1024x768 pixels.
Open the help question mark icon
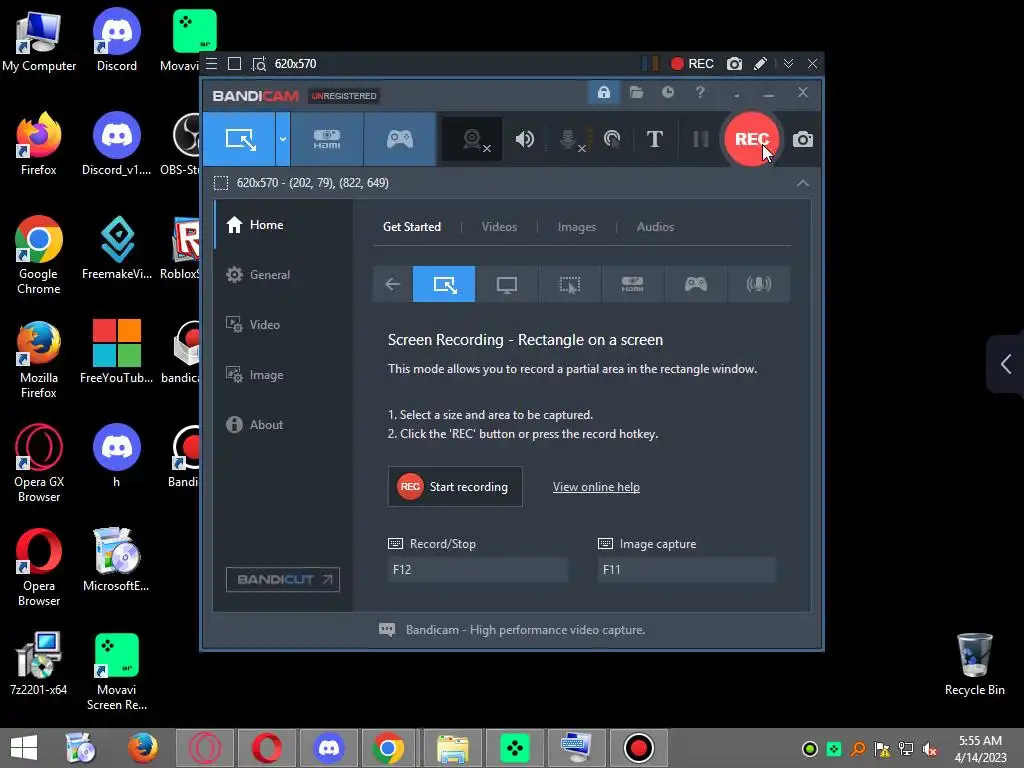point(700,92)
